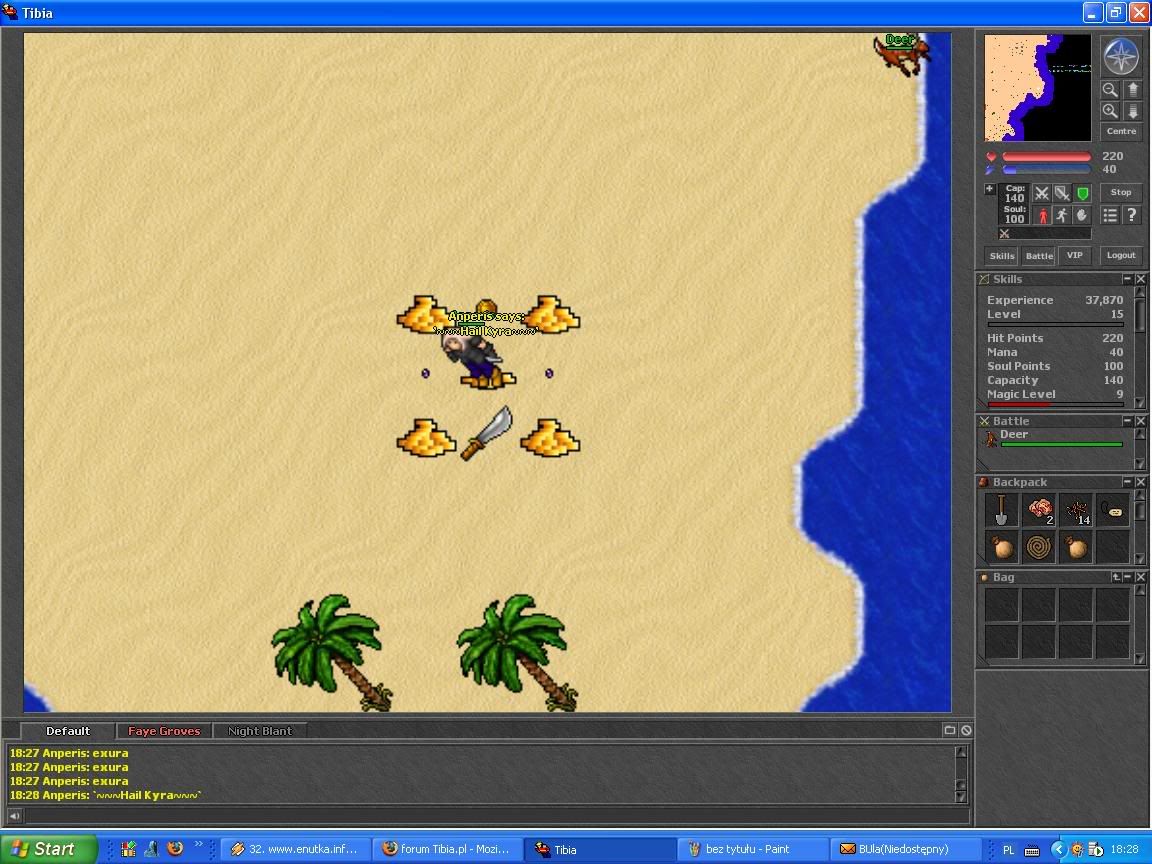Click the PL language indicator
This screenshot has height=864, width=1152.
coord(1009,850)
